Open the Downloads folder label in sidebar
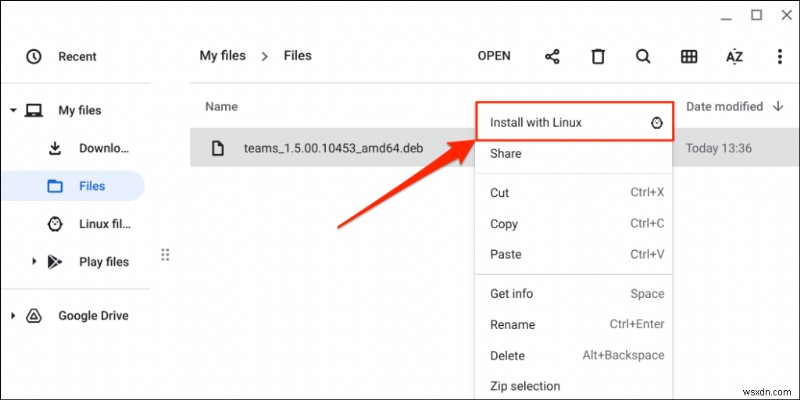 [x=104, y=148]
